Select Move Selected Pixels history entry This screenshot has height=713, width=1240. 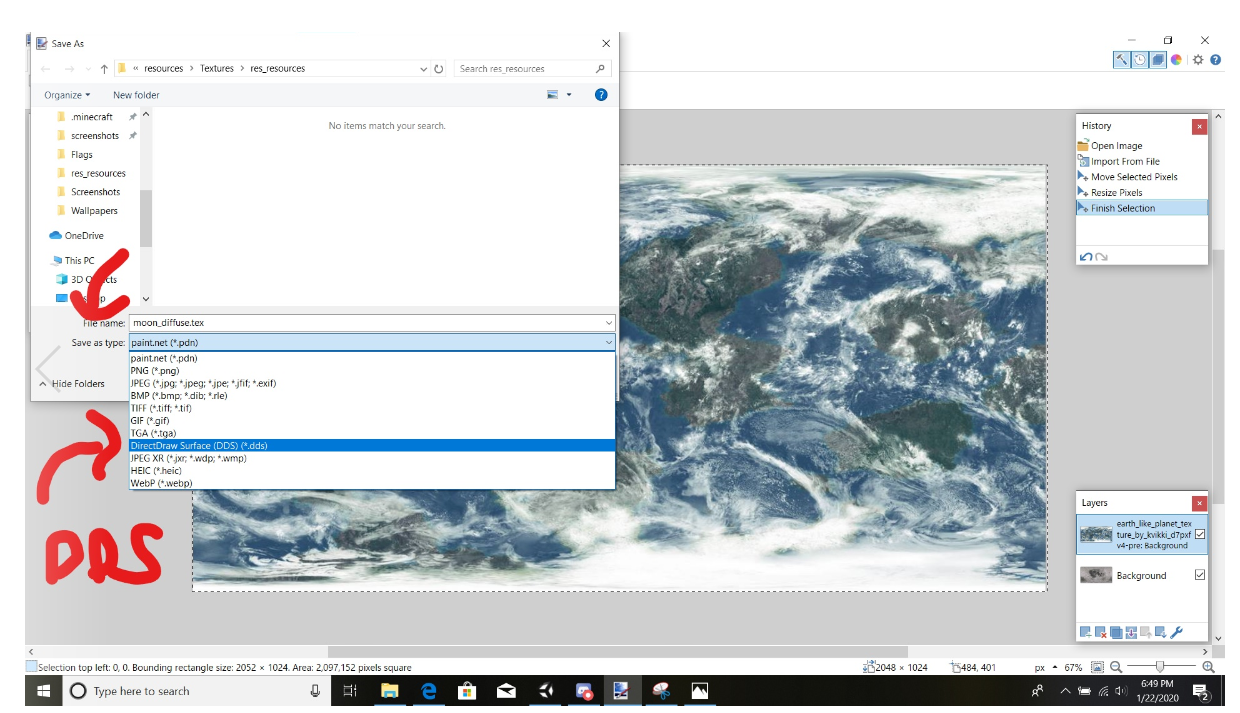coord(1142,177)
